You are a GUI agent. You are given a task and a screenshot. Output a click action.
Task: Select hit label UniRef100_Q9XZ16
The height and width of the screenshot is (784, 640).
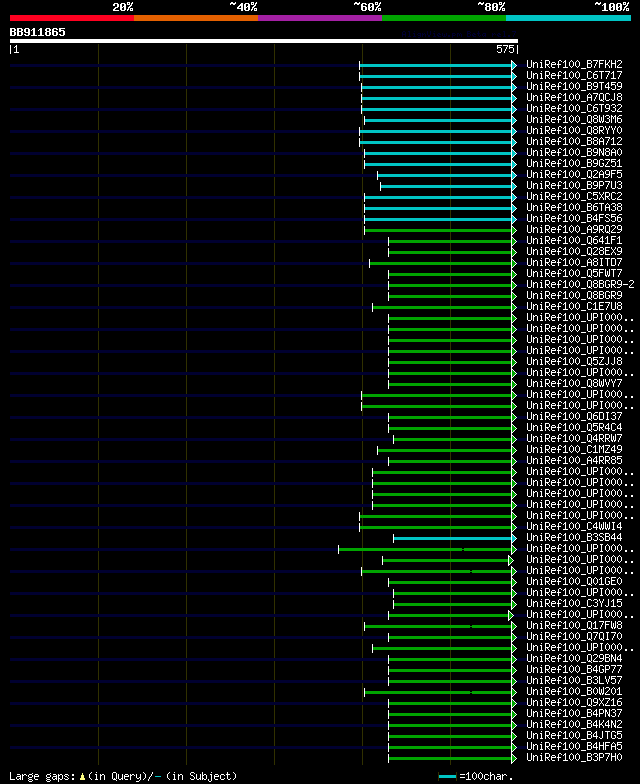(574, 702)
